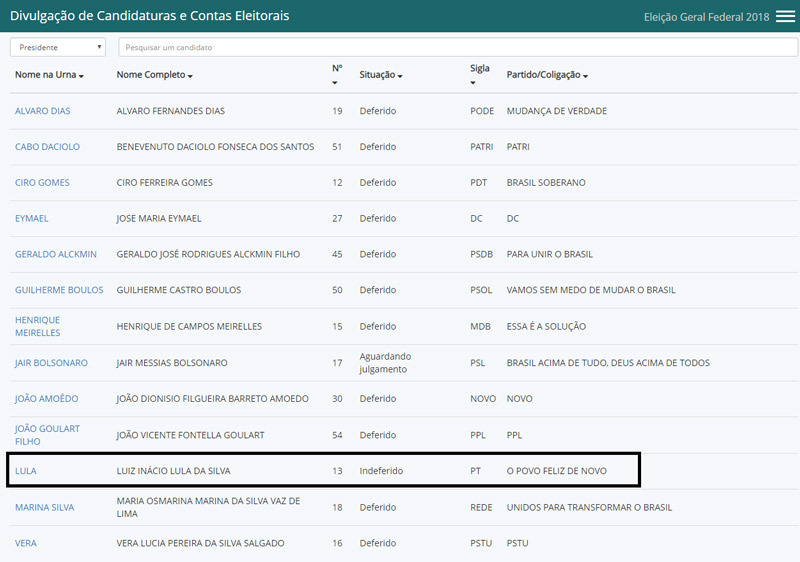Click the Indeferido status cell
This screenshot has width=800, height=562.
pyautogui.click(x=381, y=471)
